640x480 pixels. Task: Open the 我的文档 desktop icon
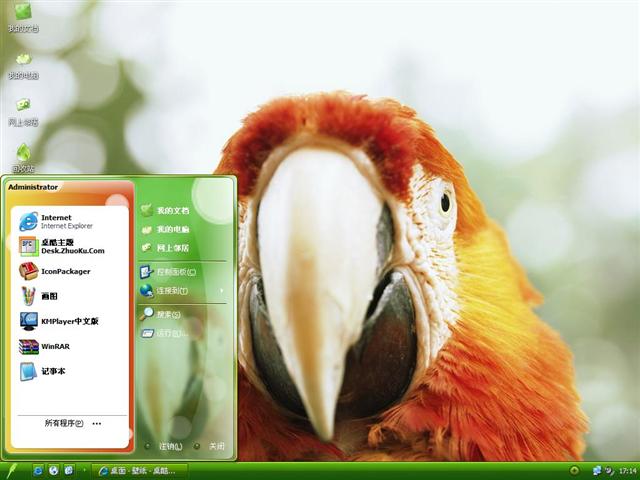click(x=23, y=17)
